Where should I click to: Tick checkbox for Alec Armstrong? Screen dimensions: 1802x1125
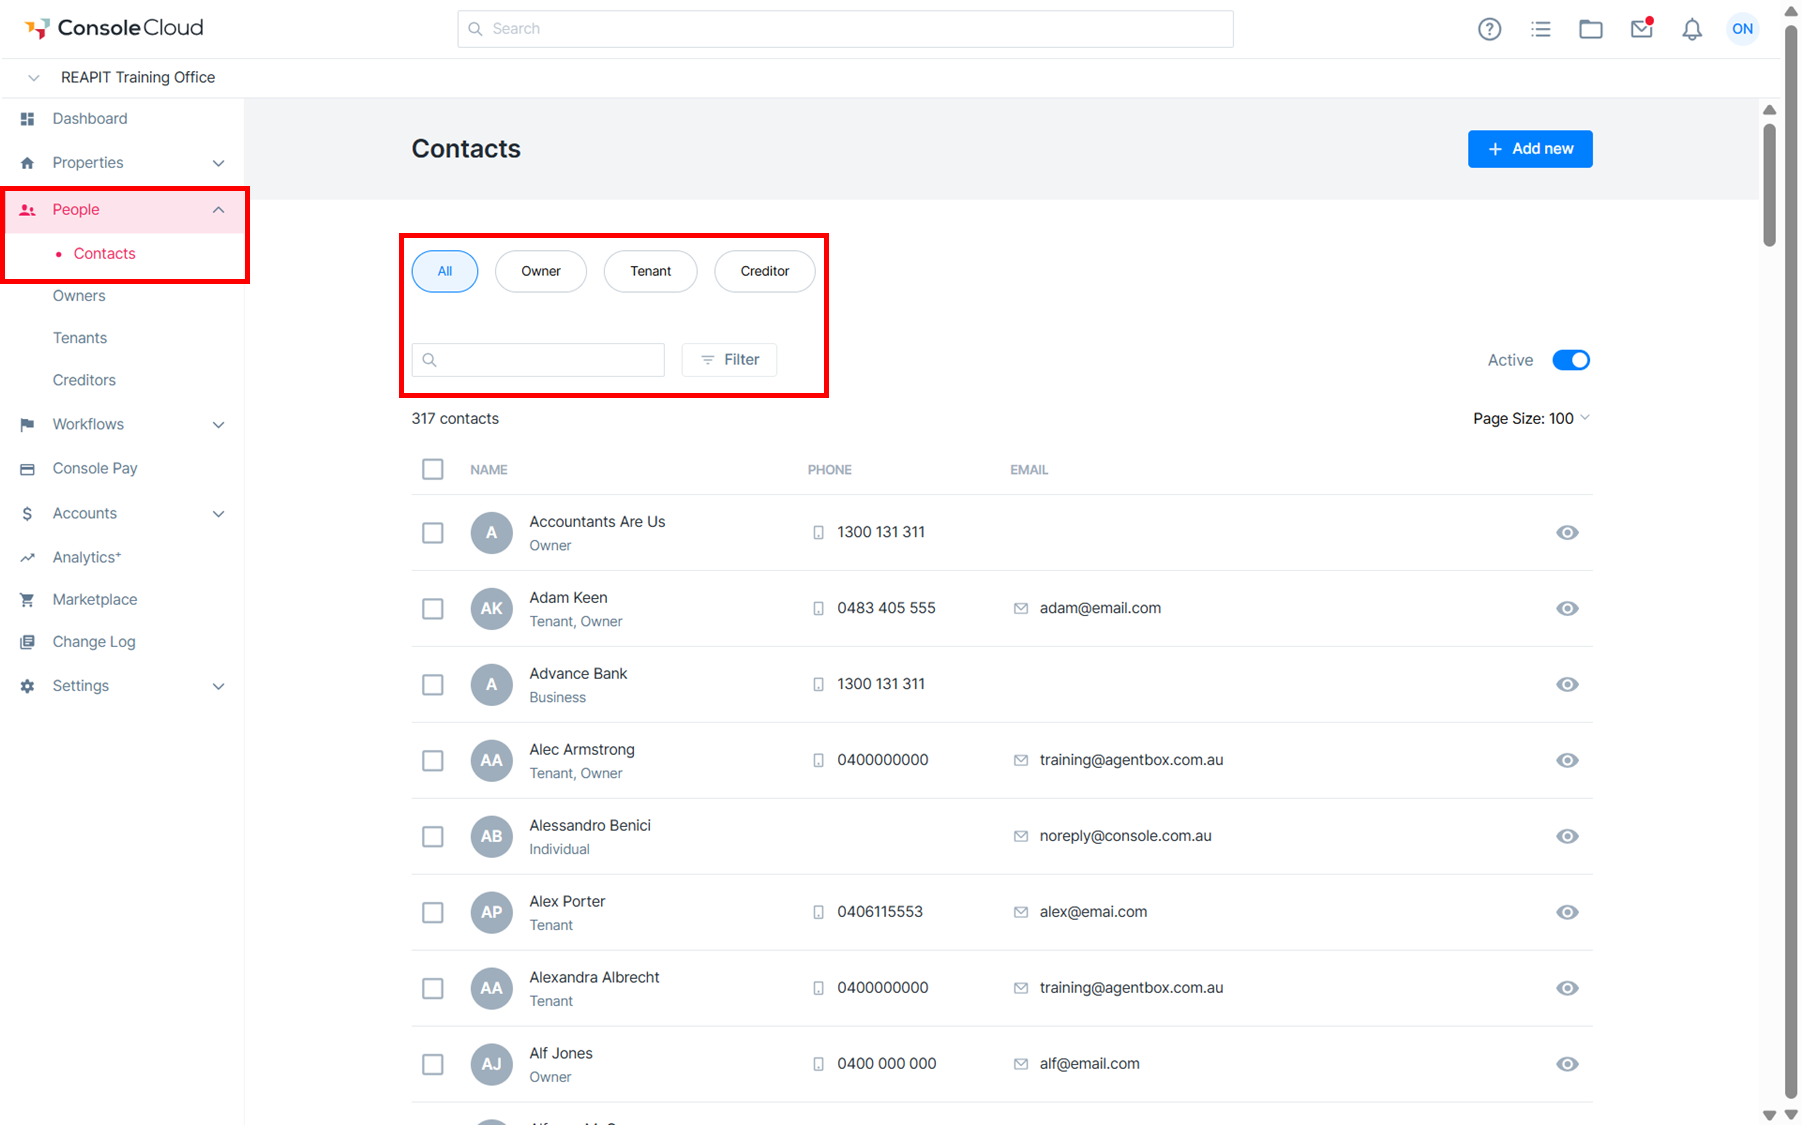coord(433,761)
